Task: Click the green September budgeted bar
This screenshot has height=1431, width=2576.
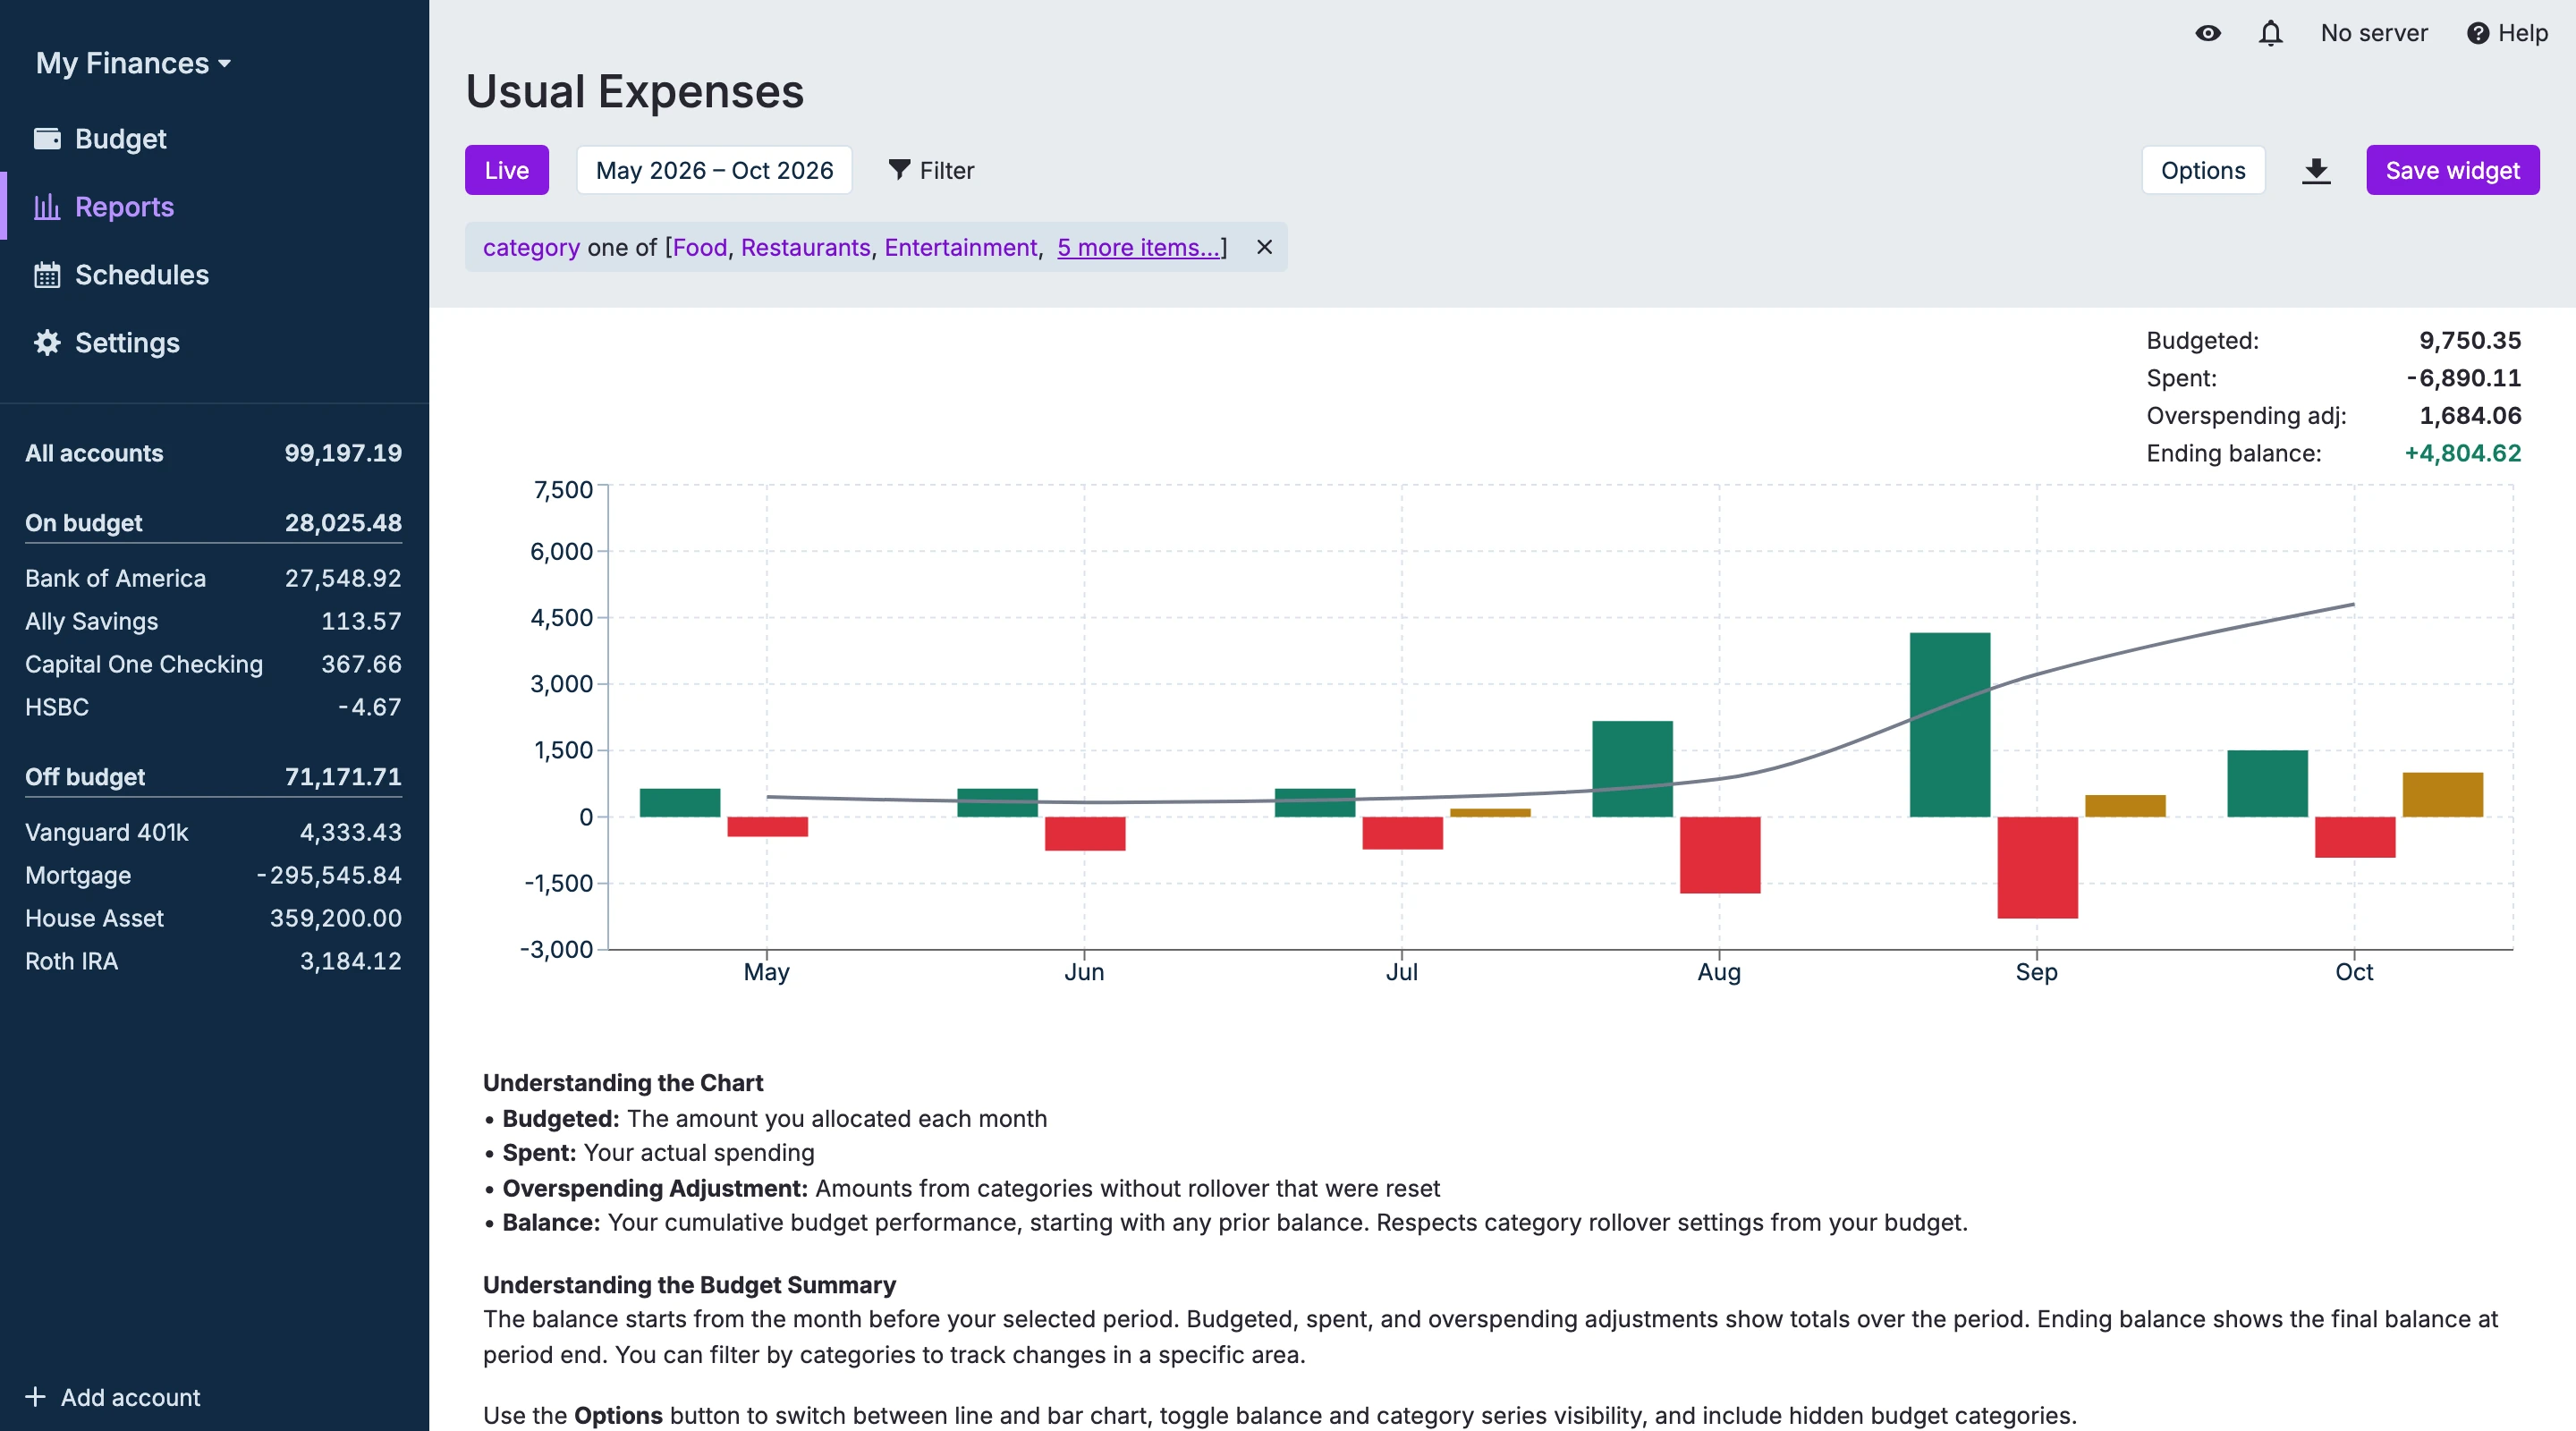Action: 1950,725
